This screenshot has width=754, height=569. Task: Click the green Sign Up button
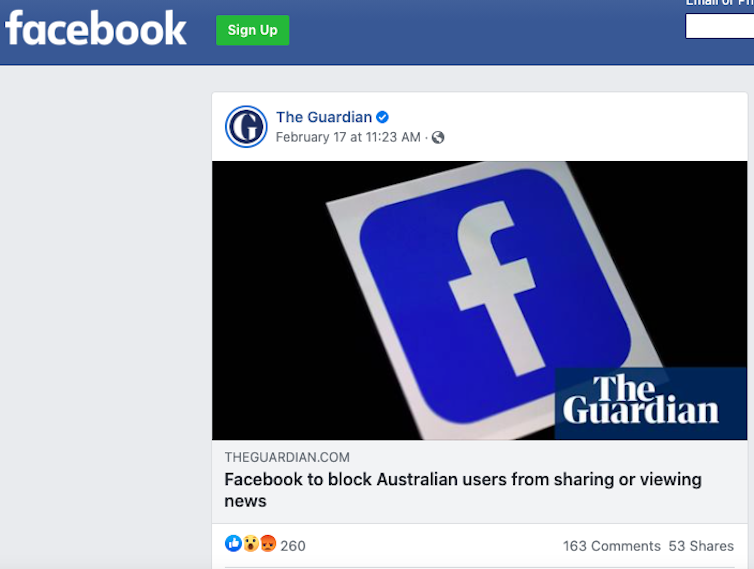[x=252, y=30]
